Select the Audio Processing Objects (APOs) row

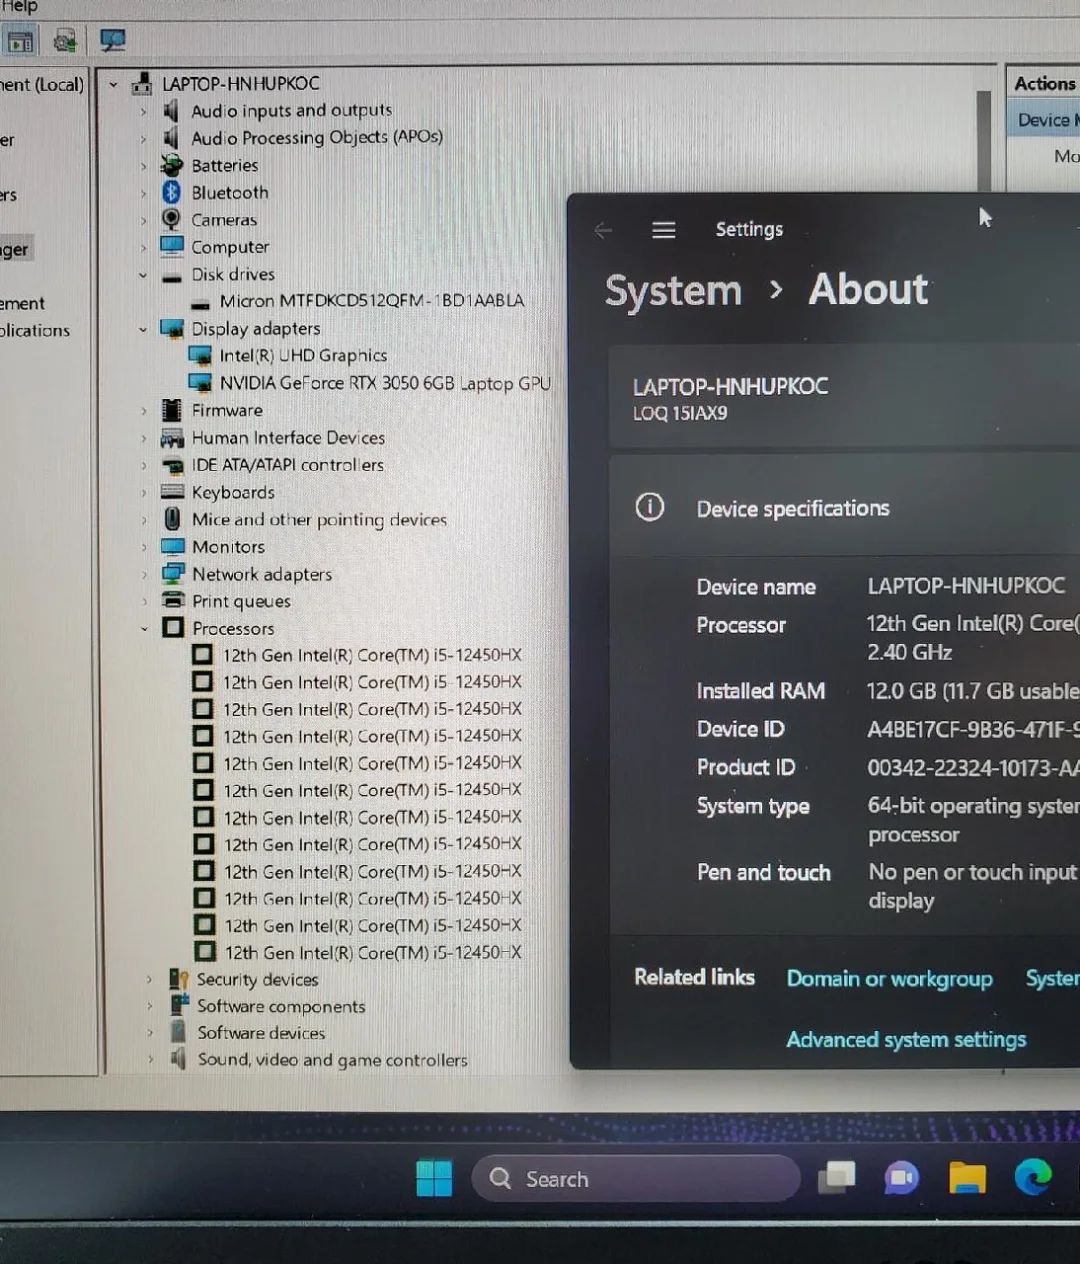[x=316, y=137]
